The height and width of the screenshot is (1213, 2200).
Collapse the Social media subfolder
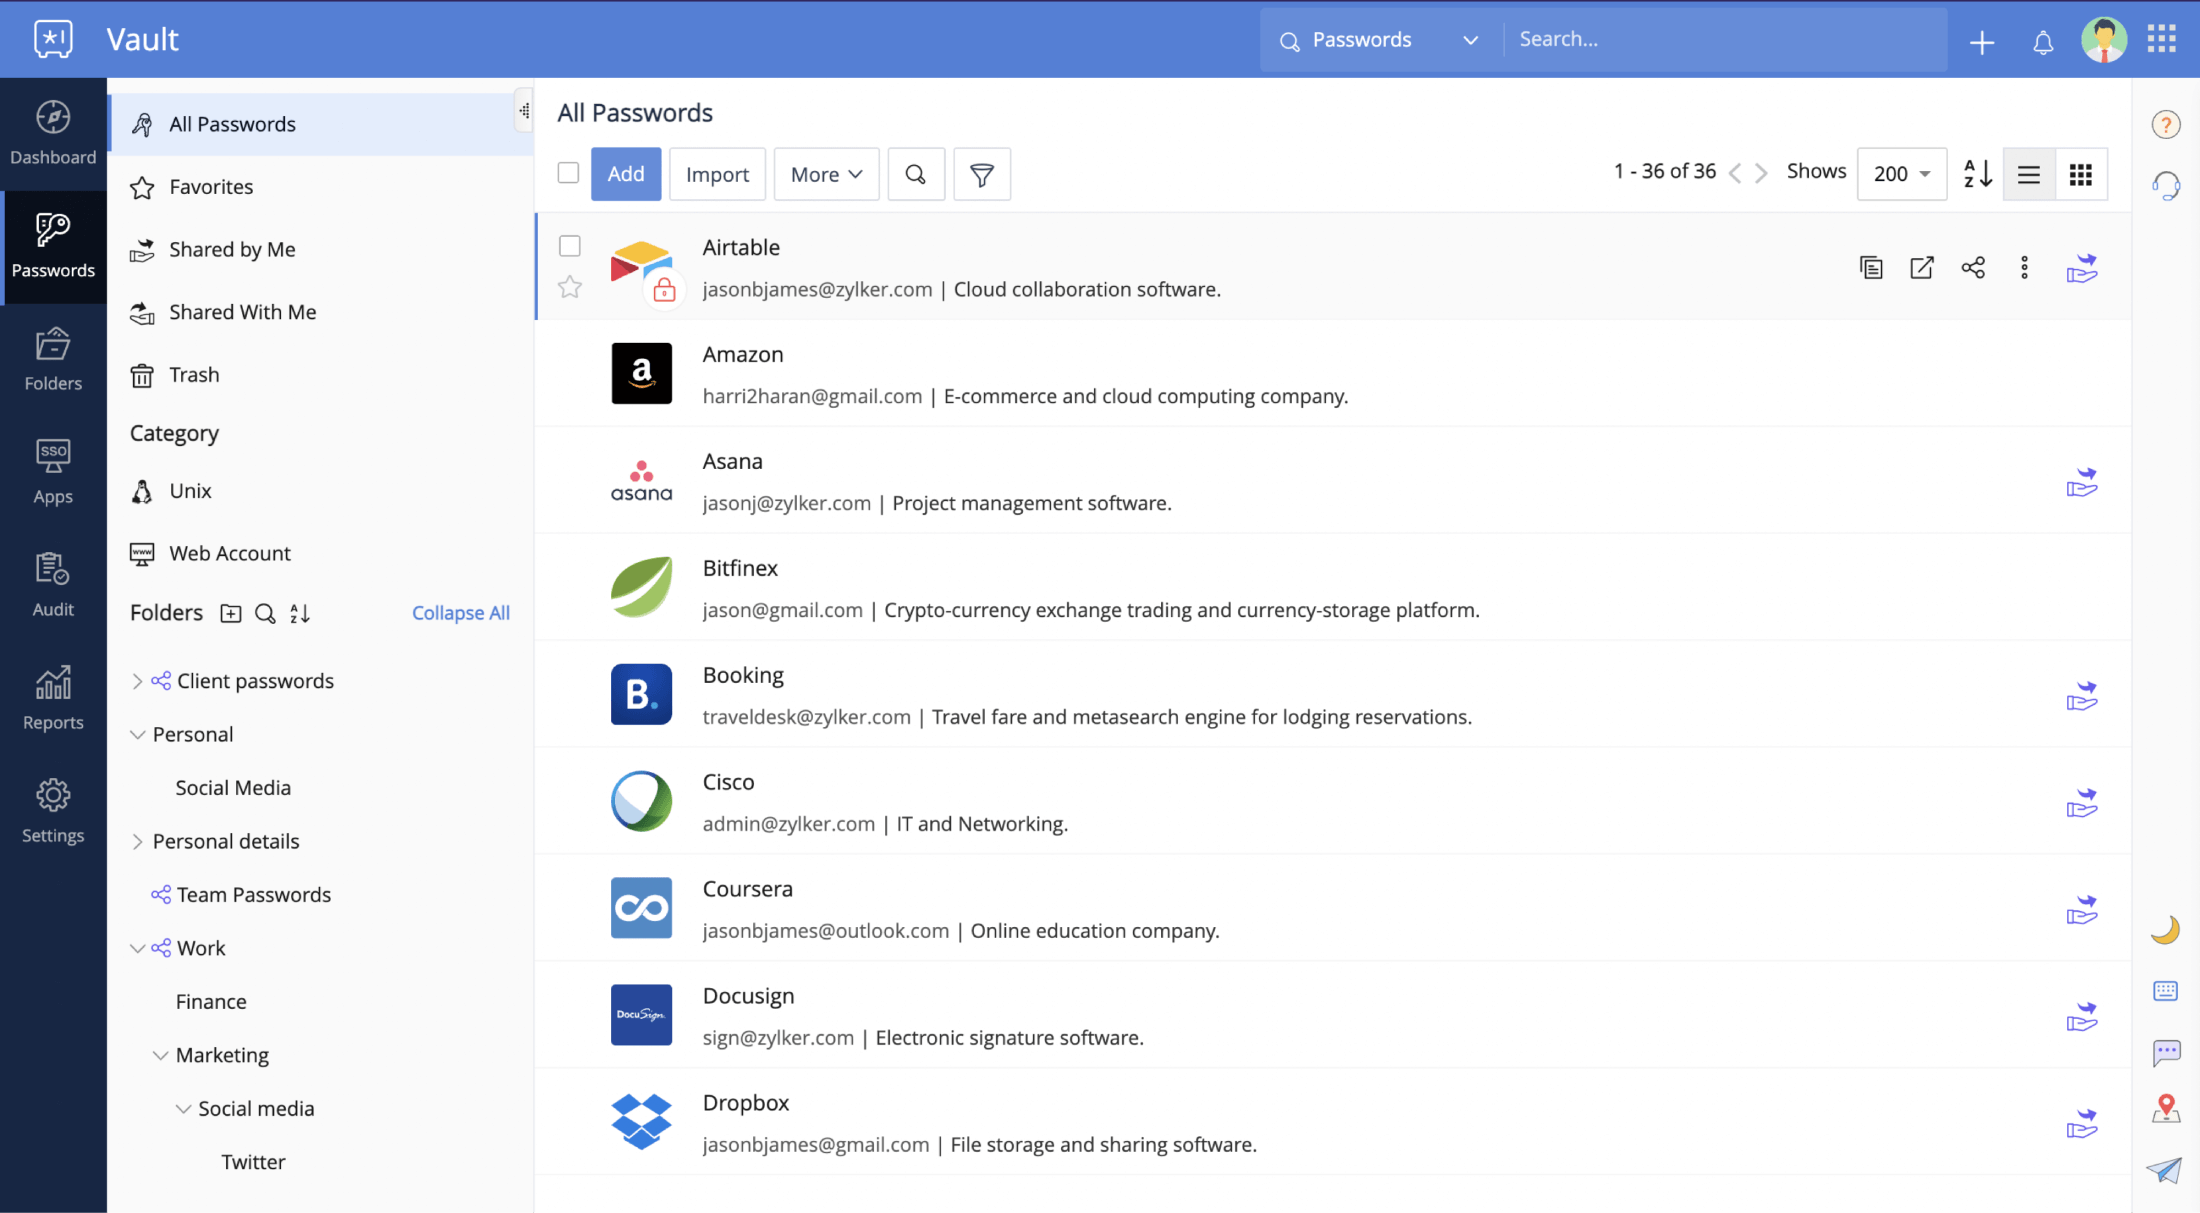coord(183,1108)
